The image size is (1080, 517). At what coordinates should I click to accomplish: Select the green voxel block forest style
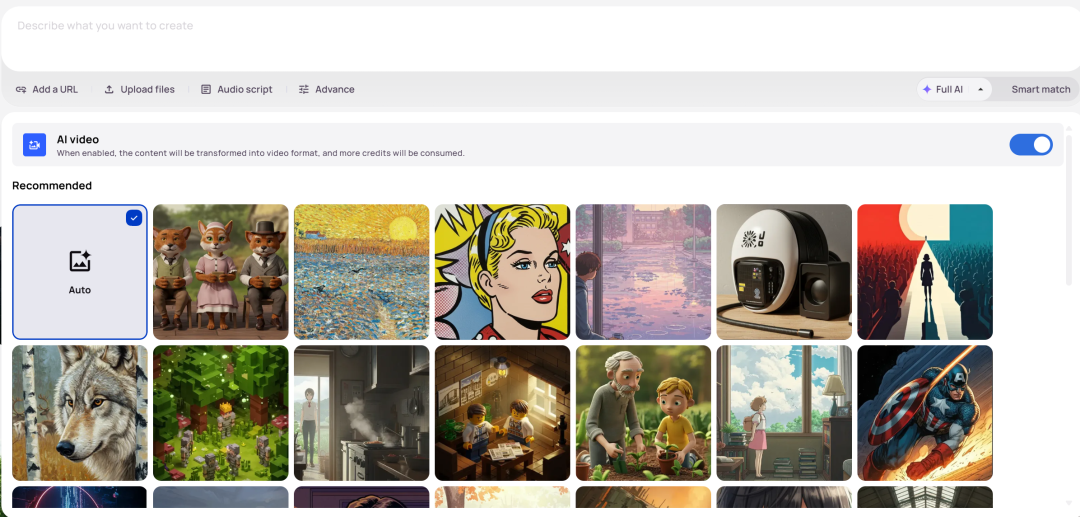[x=220, y=413]
